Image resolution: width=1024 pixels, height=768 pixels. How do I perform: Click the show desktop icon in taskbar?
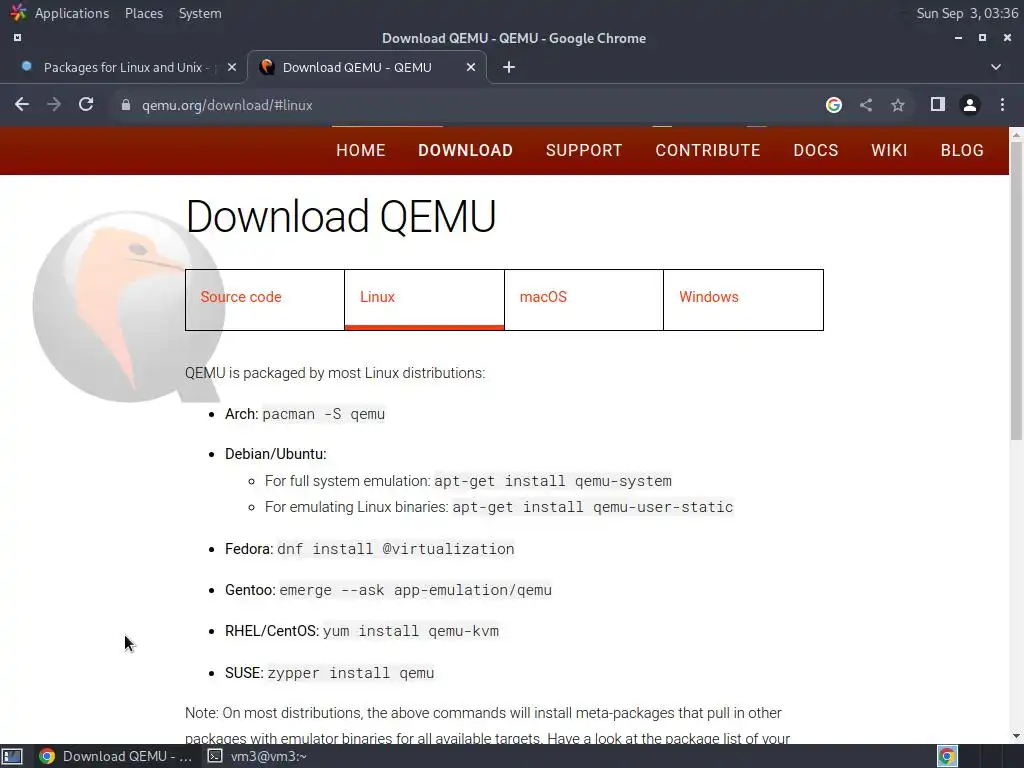[12, 756]
